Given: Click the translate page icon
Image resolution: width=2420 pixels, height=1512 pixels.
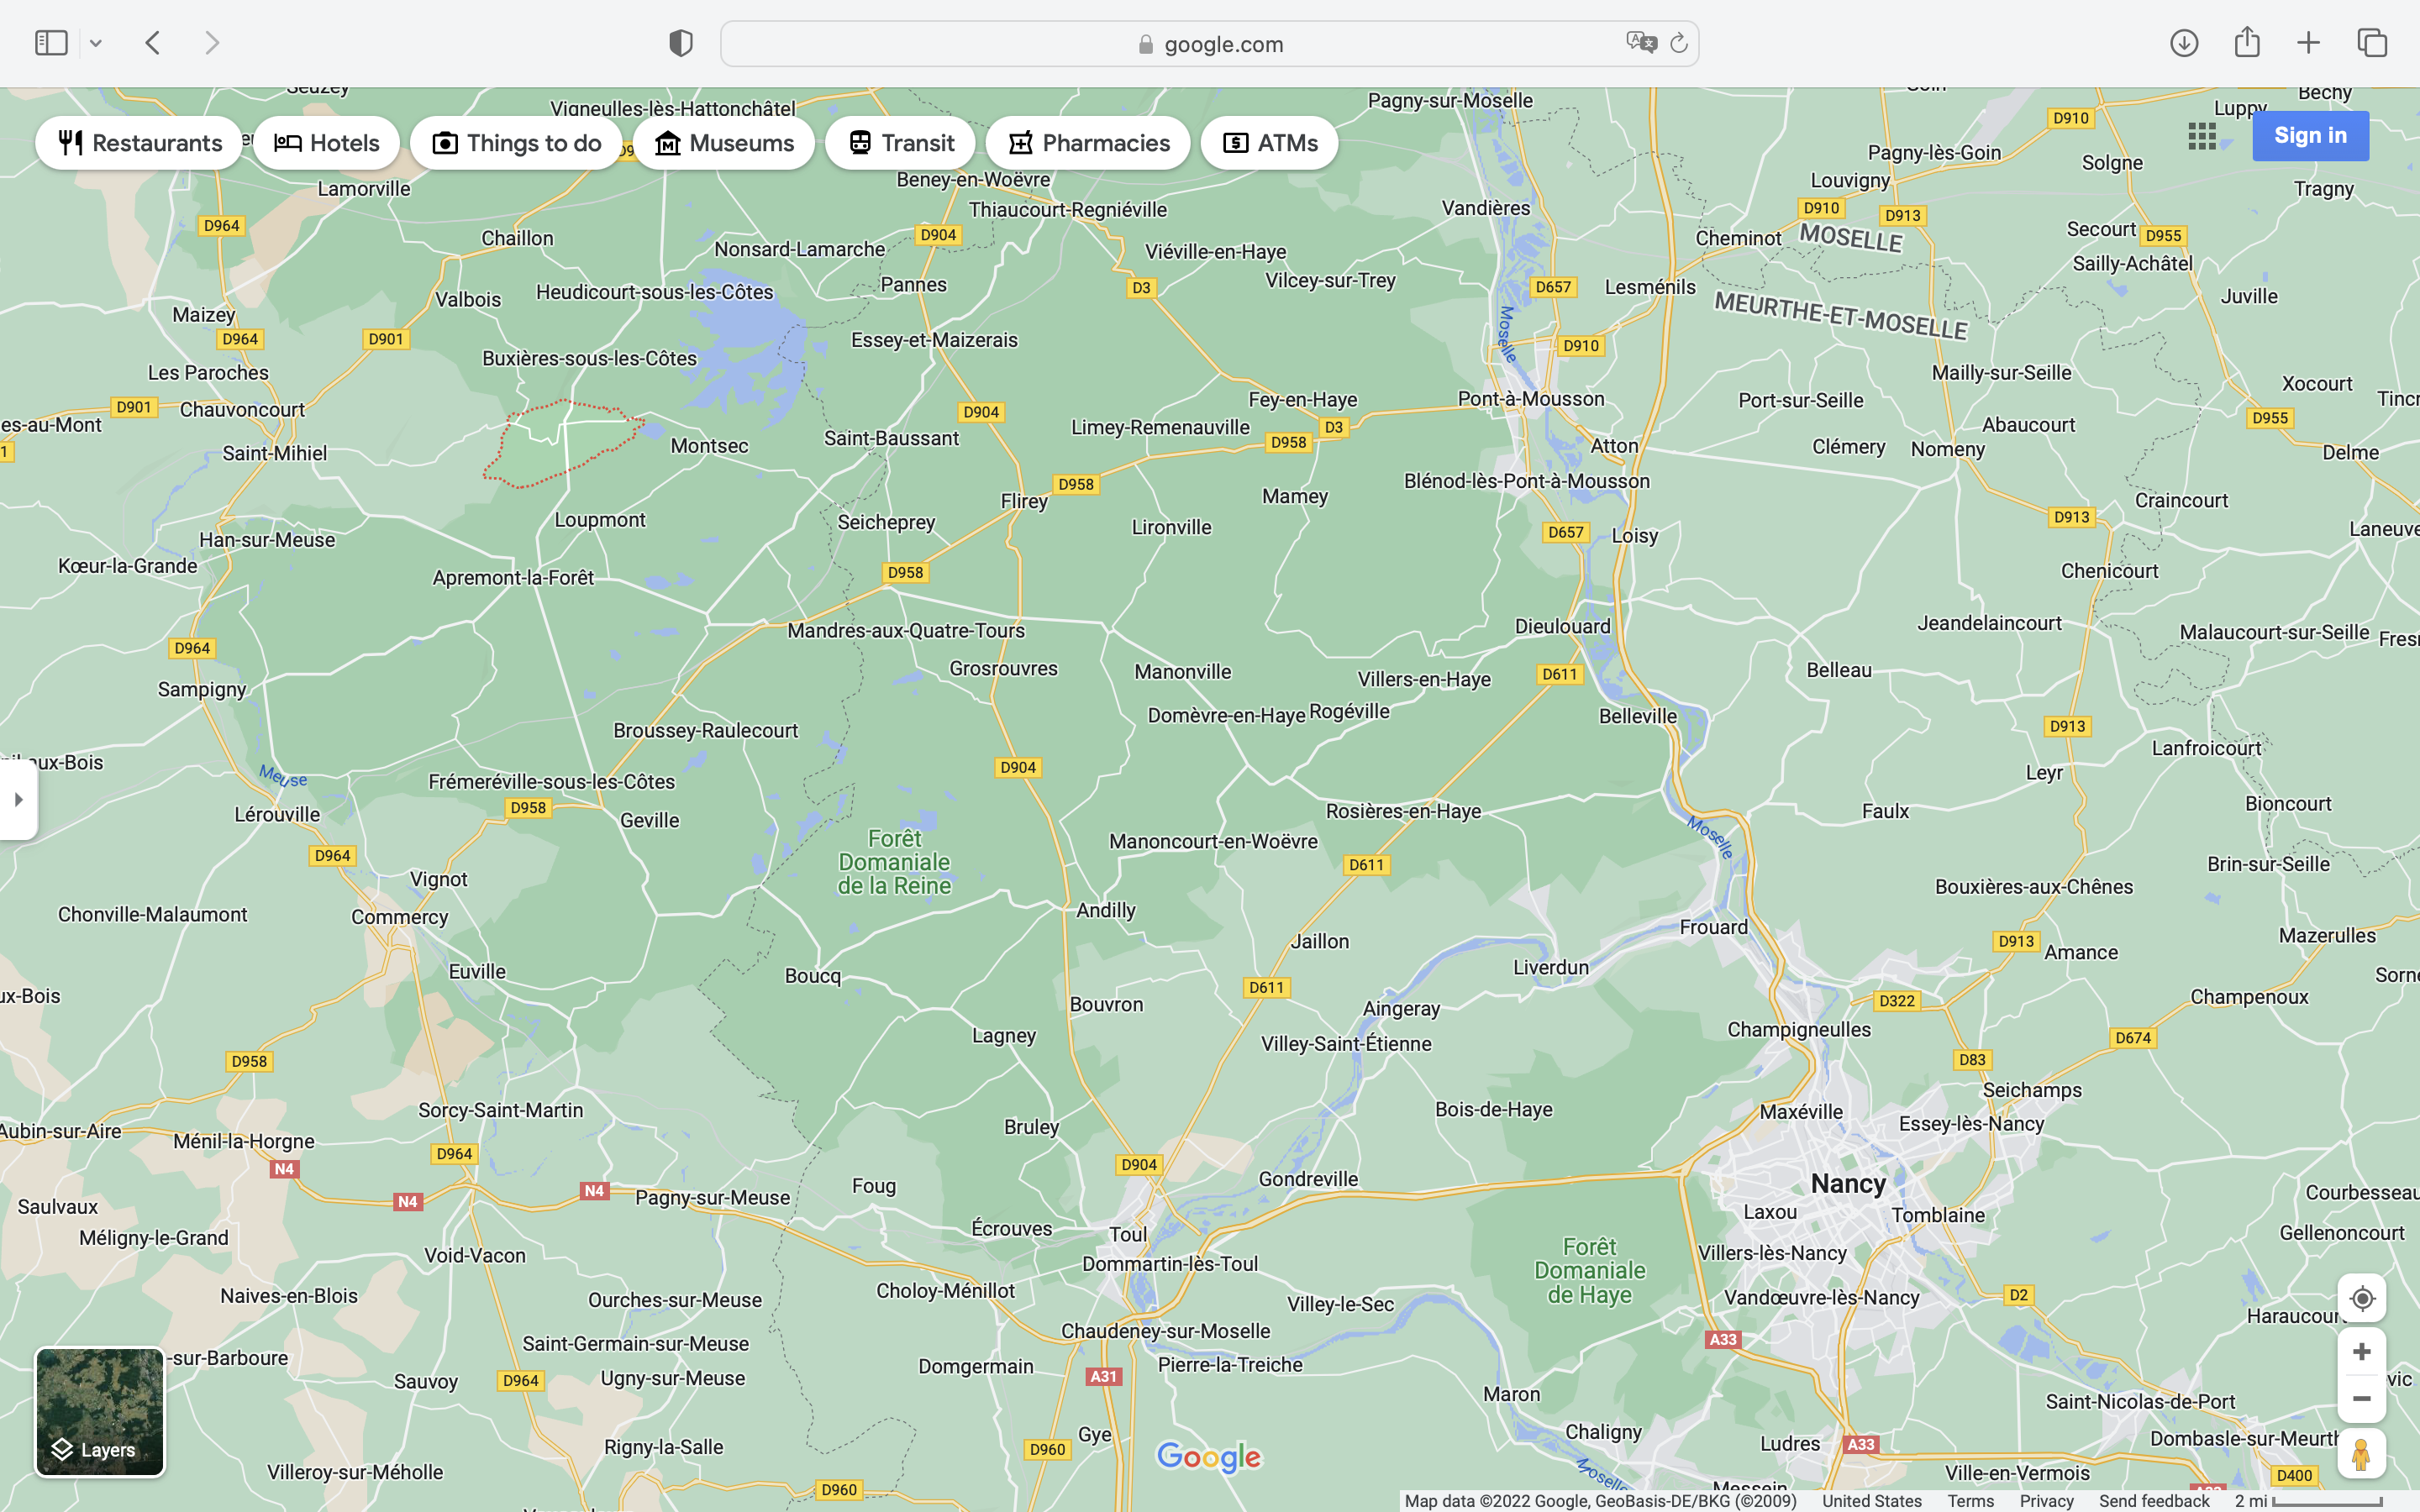Looking at the screenshot, I should [x=1640, y=43].
